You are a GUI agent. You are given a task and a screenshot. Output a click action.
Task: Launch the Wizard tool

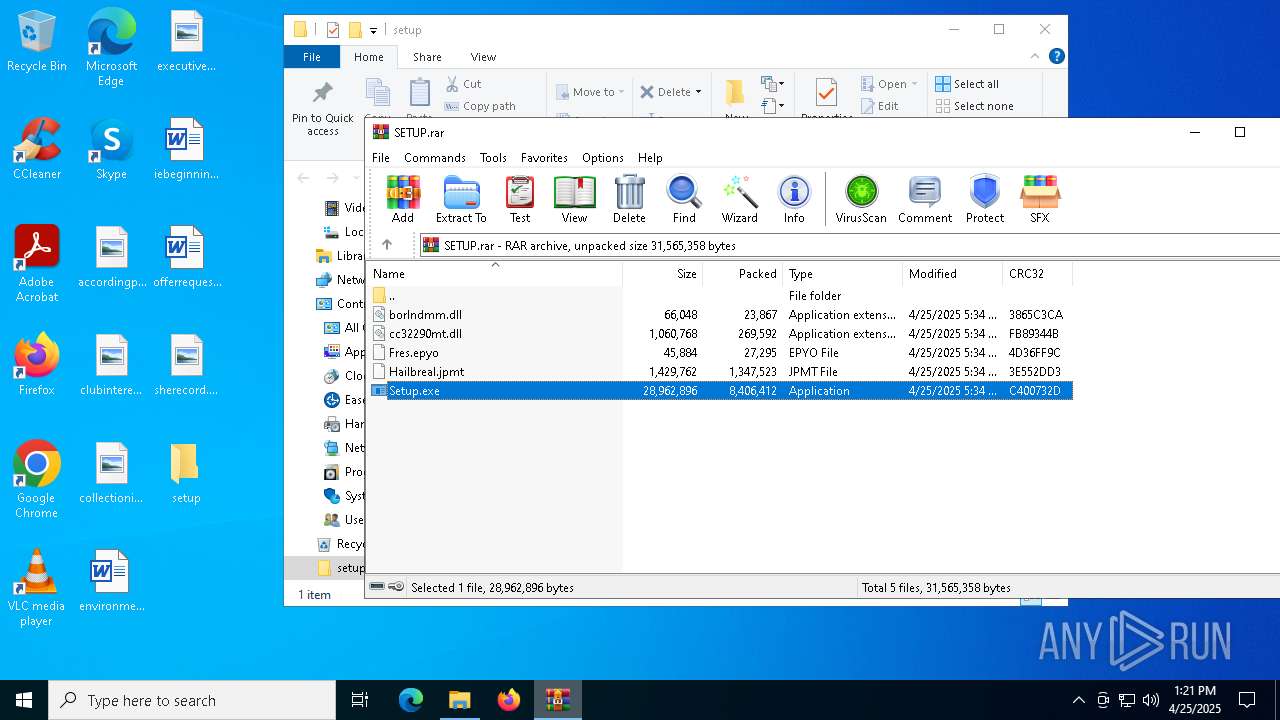coord(740,199)
